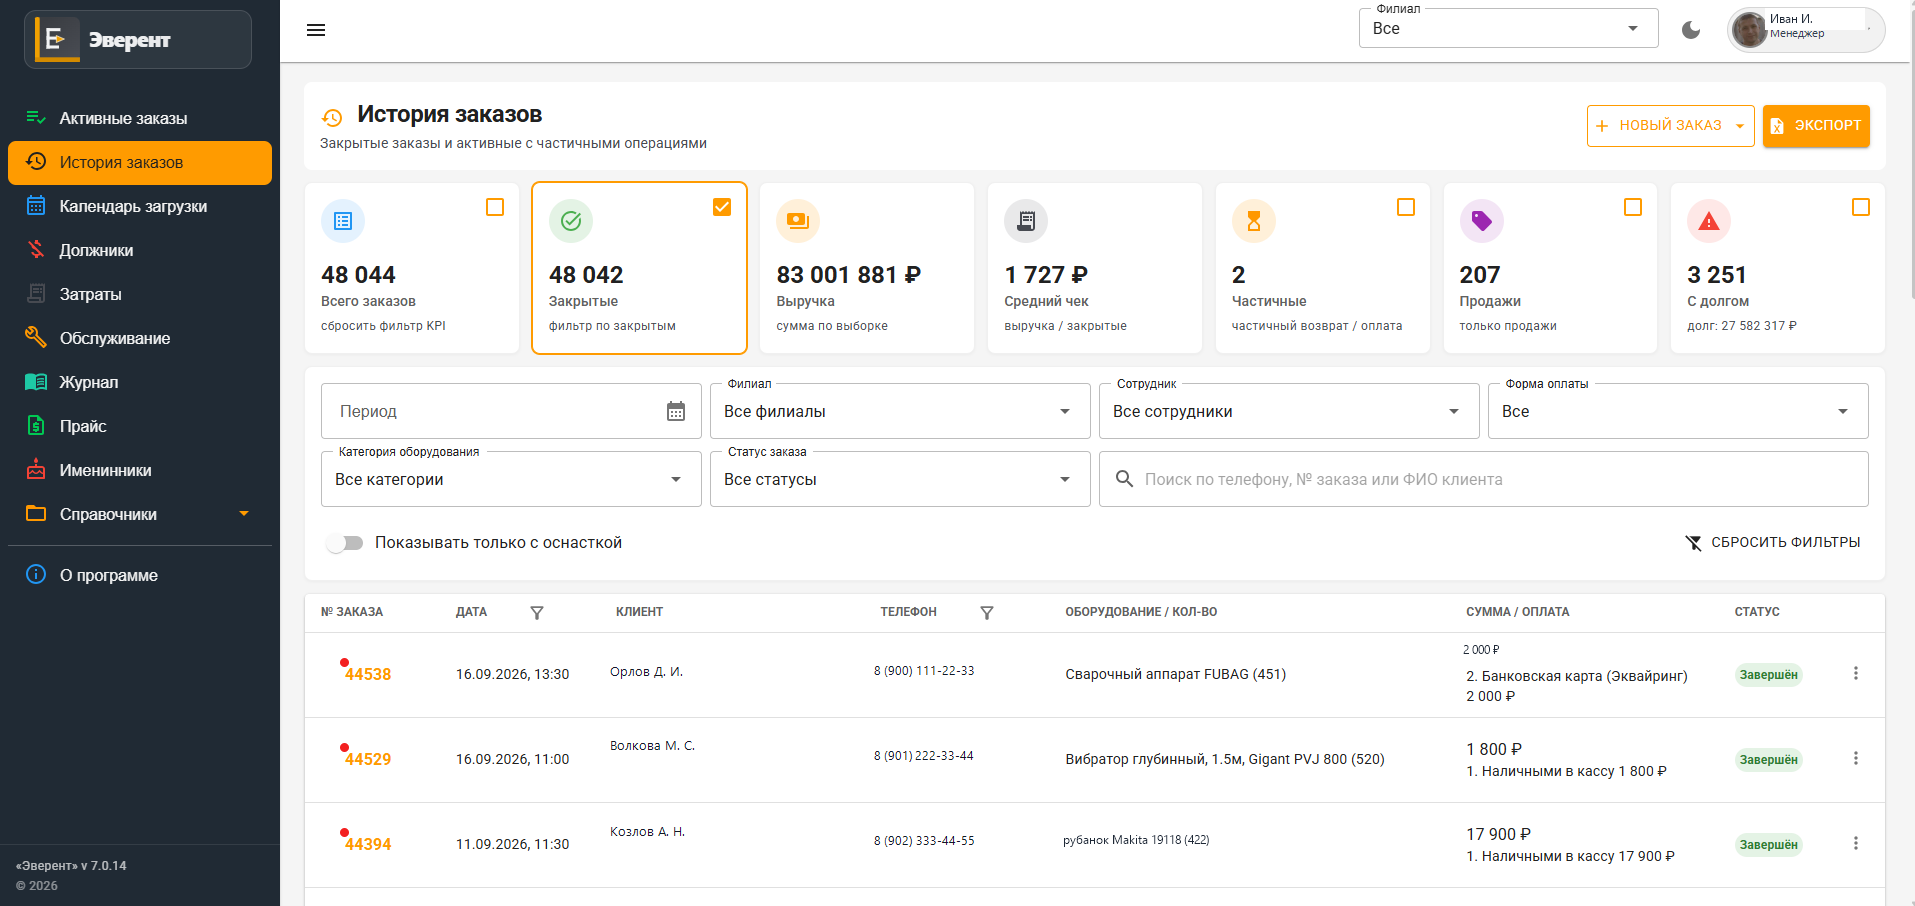Click the Эверент logo
The image size is (1915, 906).
click(x=138, y=40)
